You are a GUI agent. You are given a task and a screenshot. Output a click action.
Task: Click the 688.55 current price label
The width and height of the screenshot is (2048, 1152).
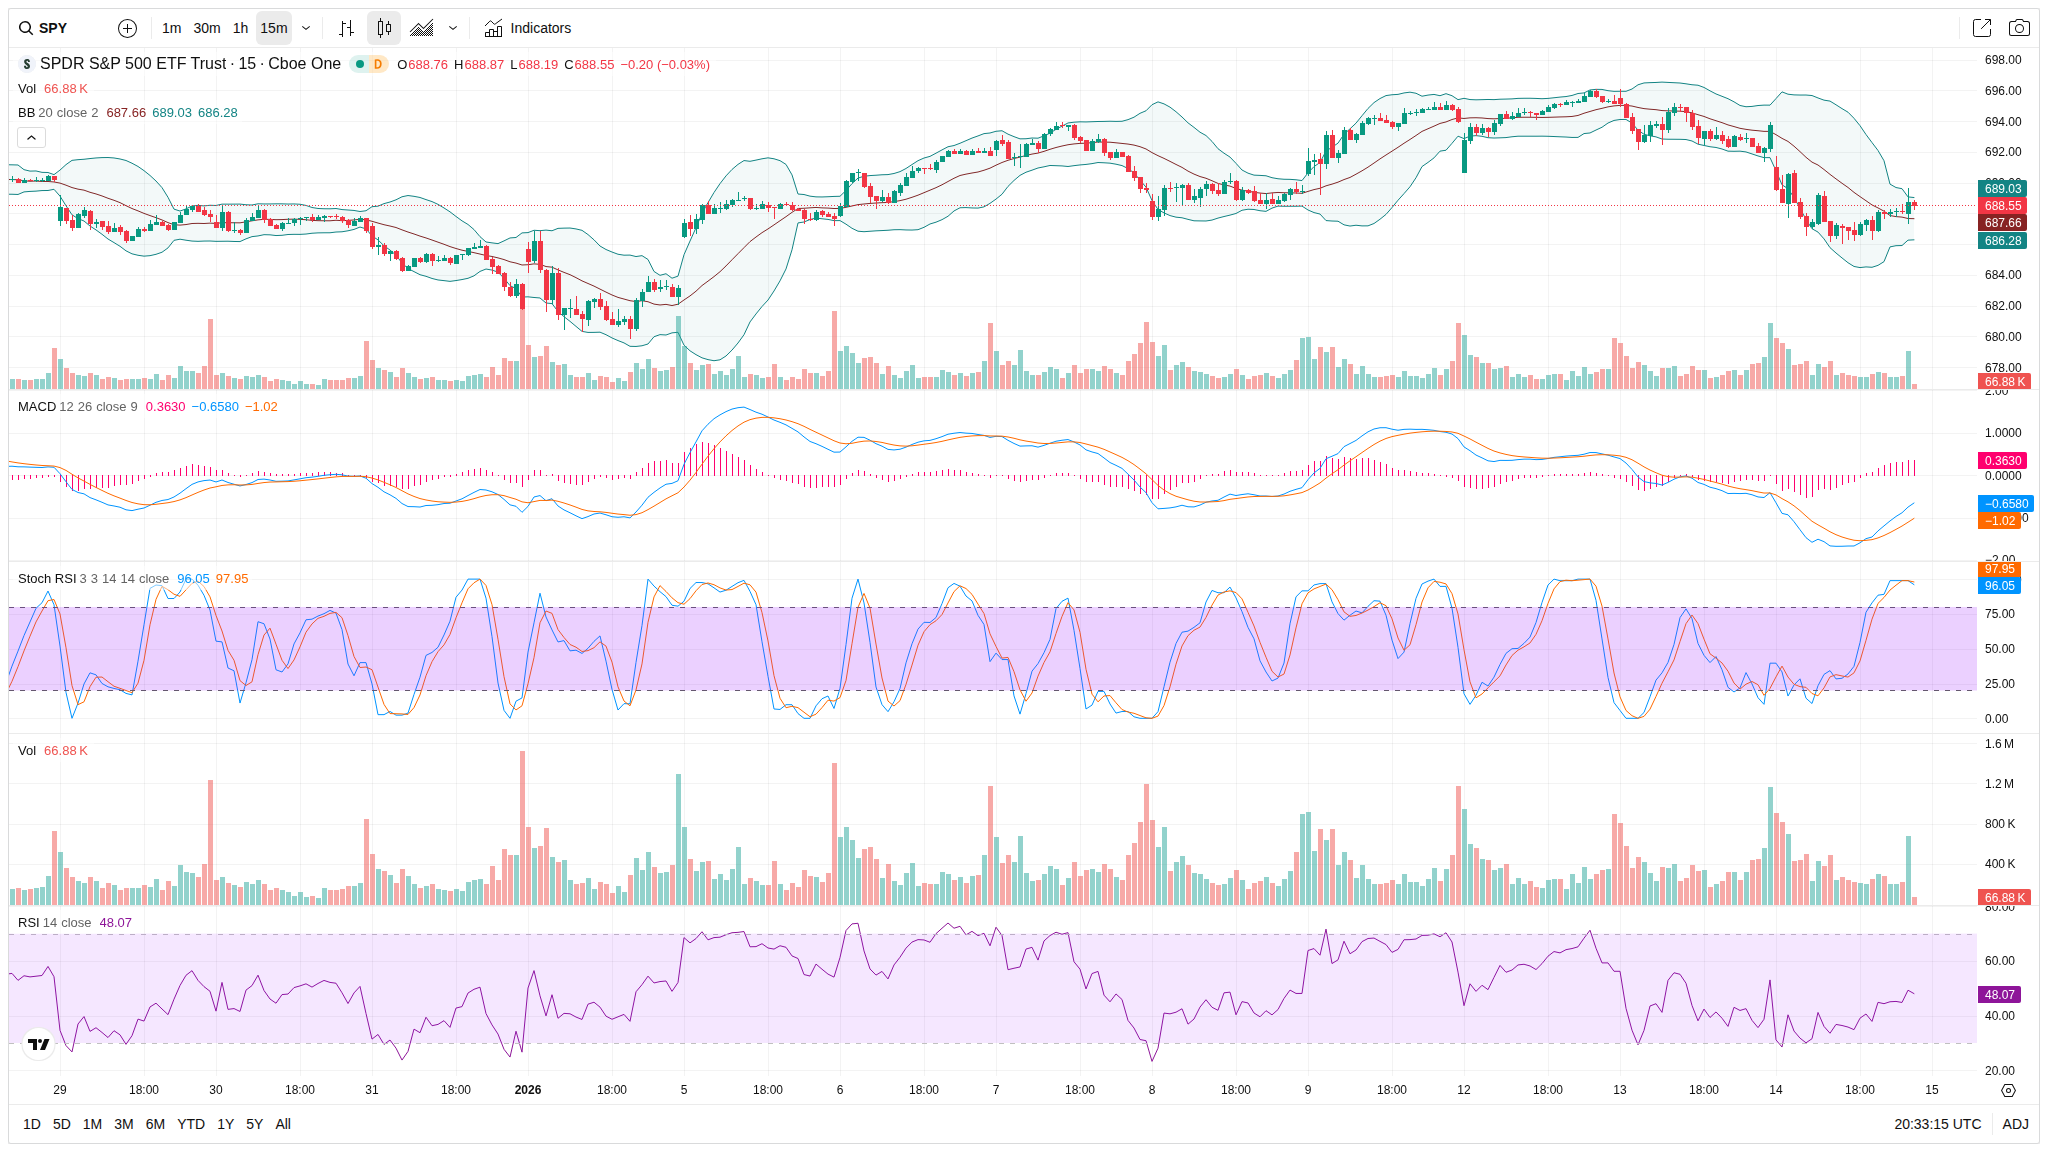coord(2002,206)
